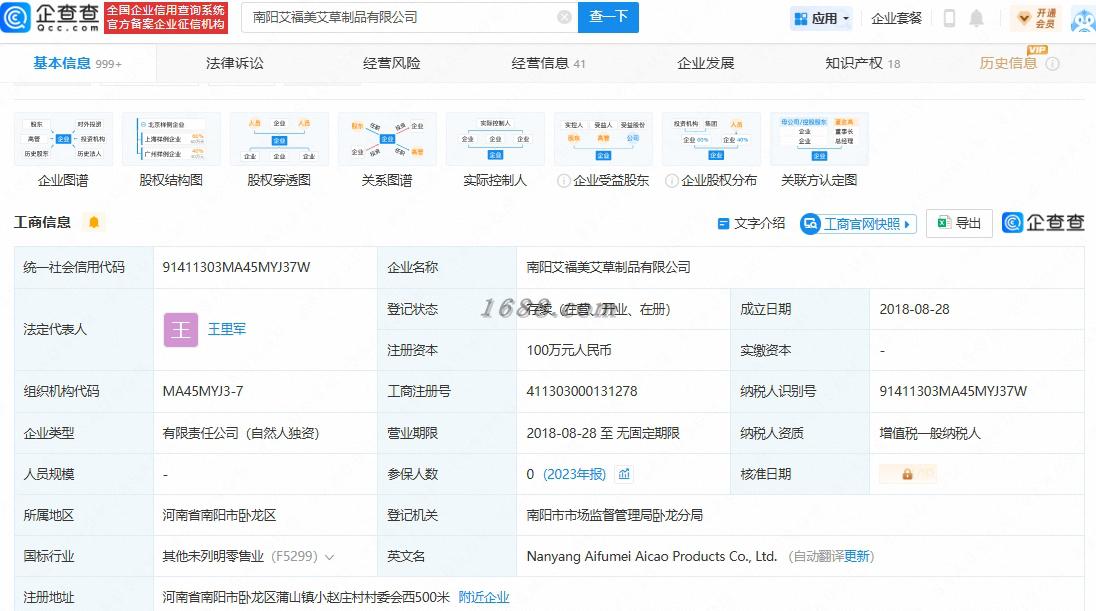Click the 工商注册号 value 411303000131278
1096x611 pixels.
pyautogui.click(x=582, y=391)
